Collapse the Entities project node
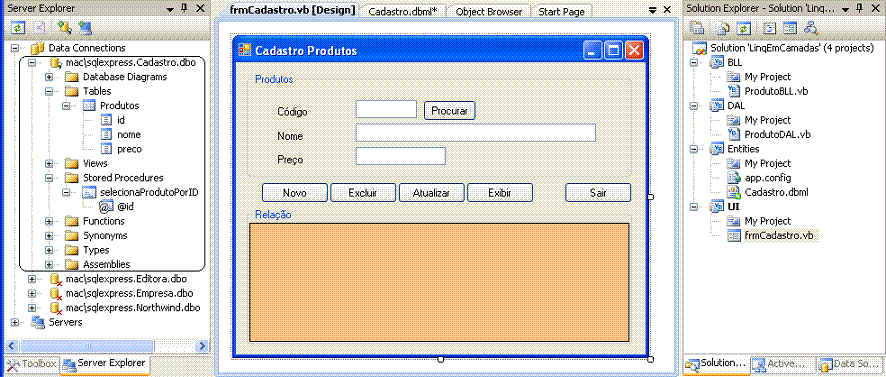886x377 pixels. [x=694, y=149]
